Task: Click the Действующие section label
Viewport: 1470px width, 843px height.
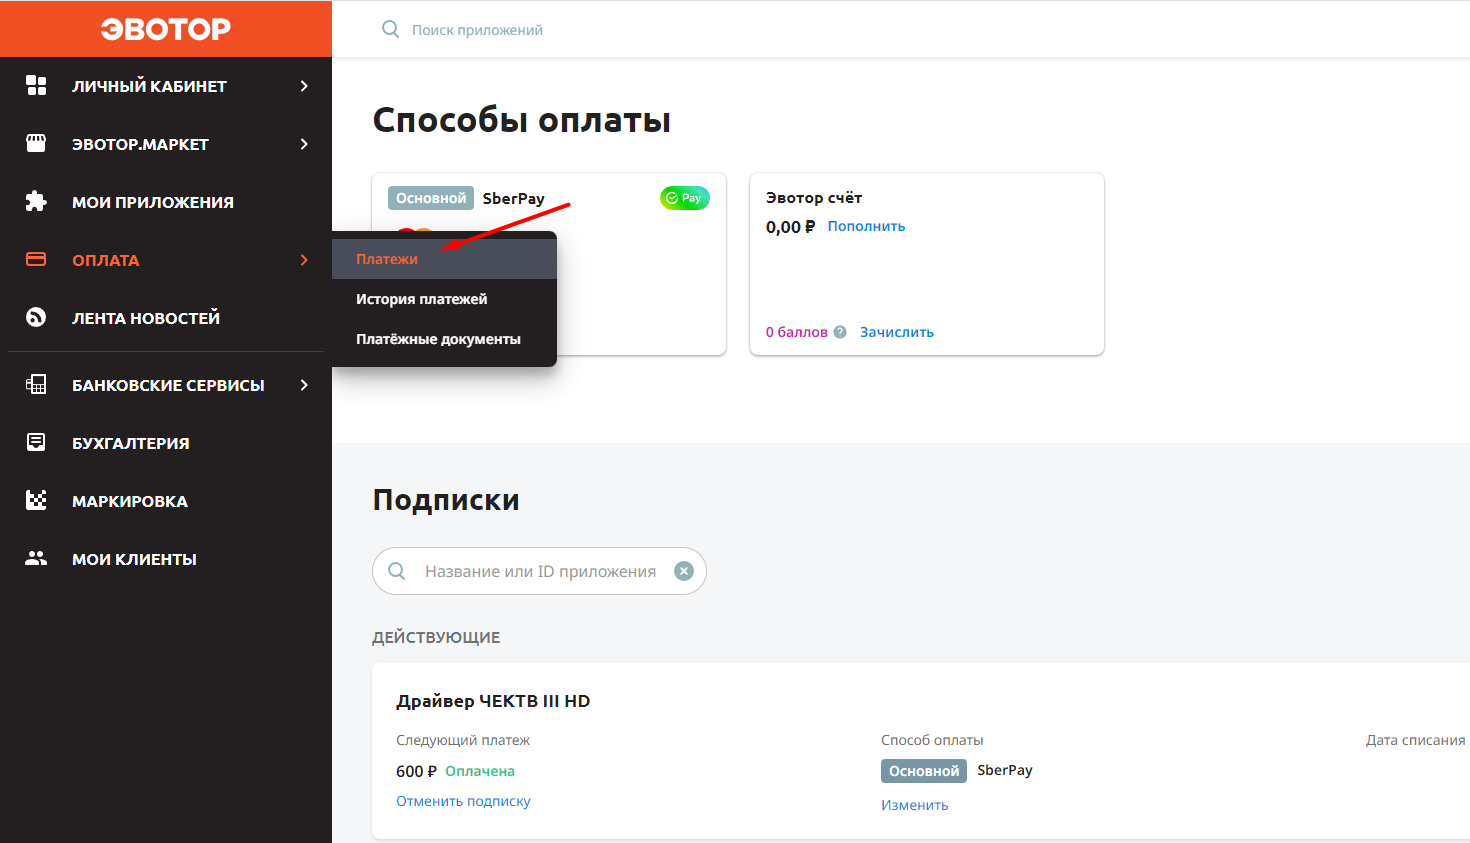Action: tap(436, 637)
